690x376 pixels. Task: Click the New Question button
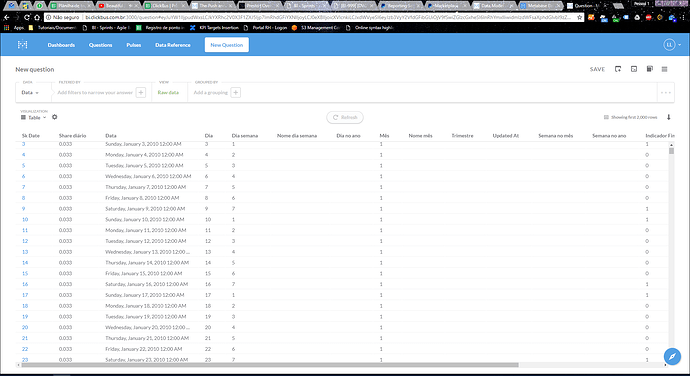(x=227, y=45)
